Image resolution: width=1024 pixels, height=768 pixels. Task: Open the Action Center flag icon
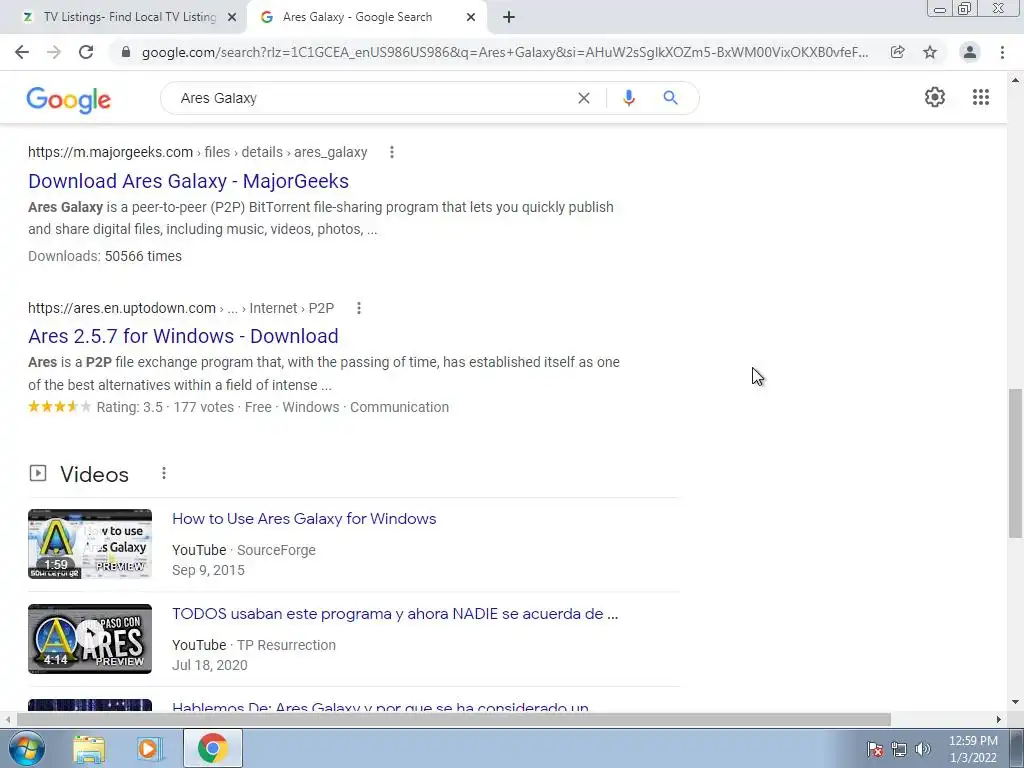pos(875,749)
